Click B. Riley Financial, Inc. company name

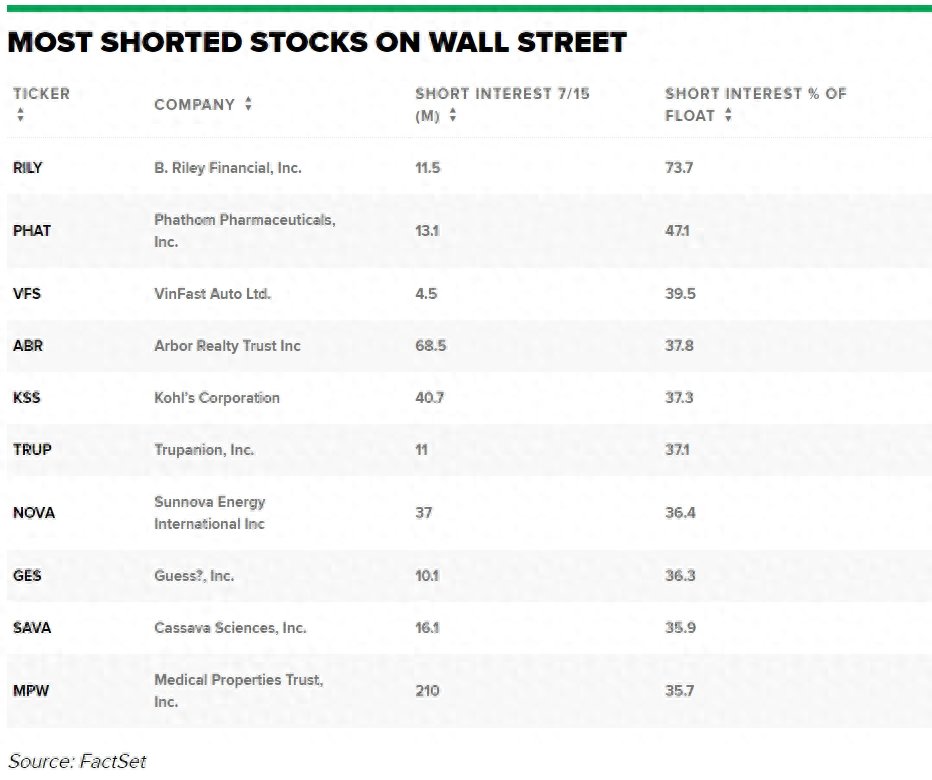coord(228,168)
